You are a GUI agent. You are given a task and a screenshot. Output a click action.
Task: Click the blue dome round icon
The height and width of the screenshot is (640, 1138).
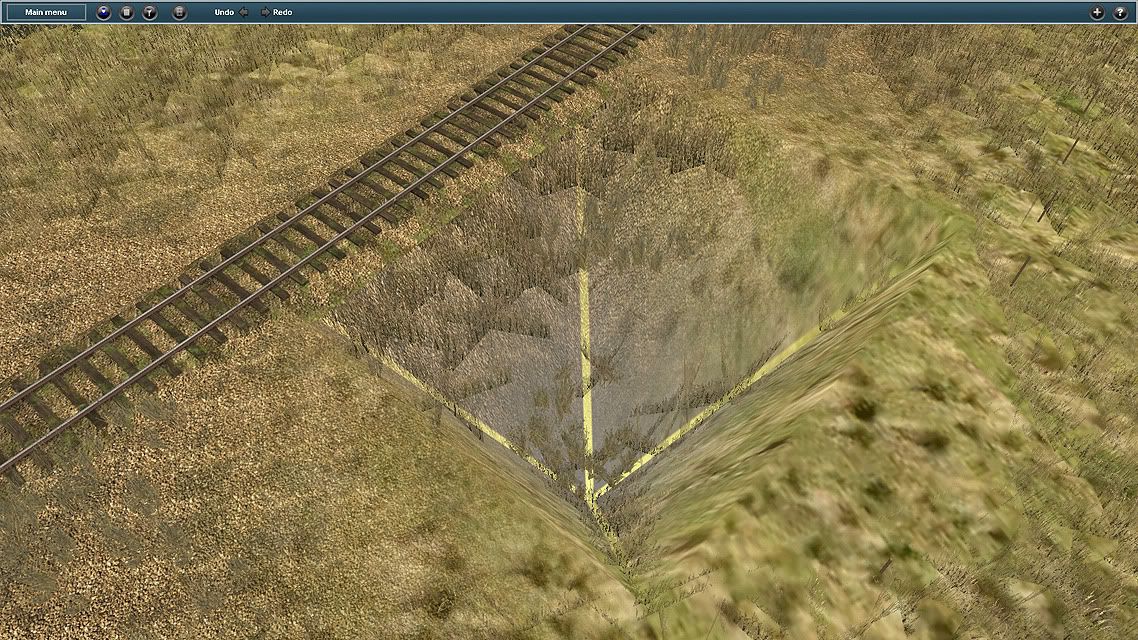coord(104,12)
